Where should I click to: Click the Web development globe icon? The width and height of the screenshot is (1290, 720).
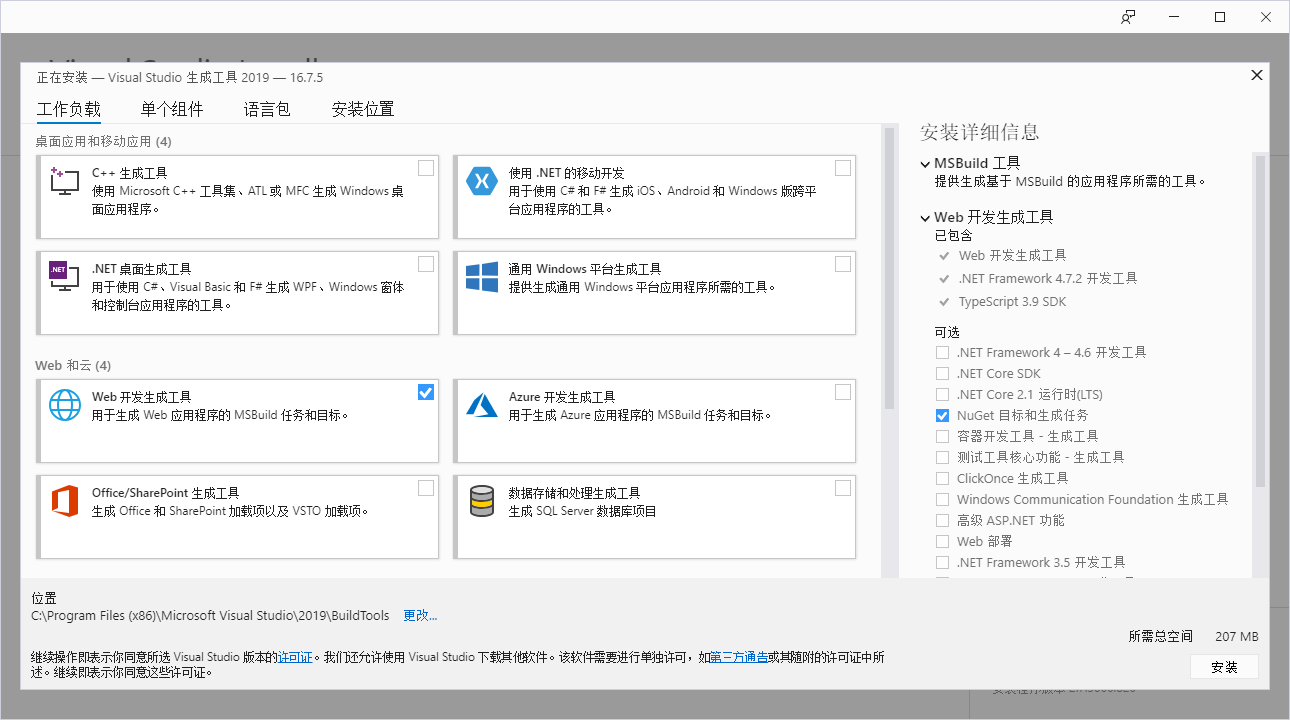[x=65, y=405]
